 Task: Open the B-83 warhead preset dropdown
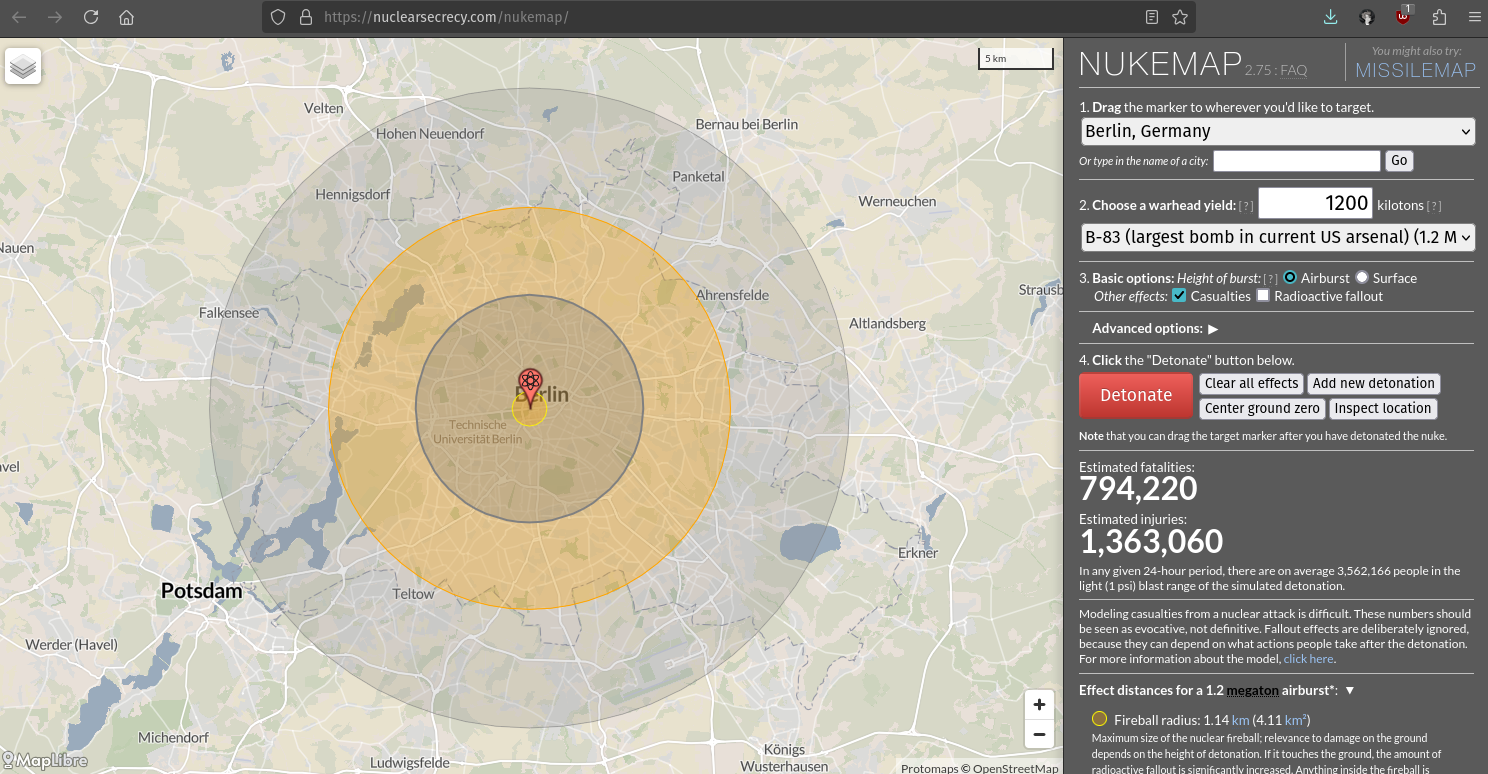click(1278, 237)
